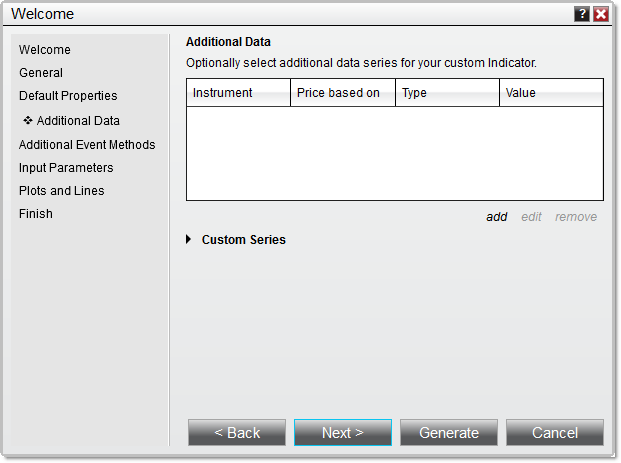This screenshot has width=621, height=463.
Task: Navigate to the Input Parameters step
Action: [x=66, y=168]
